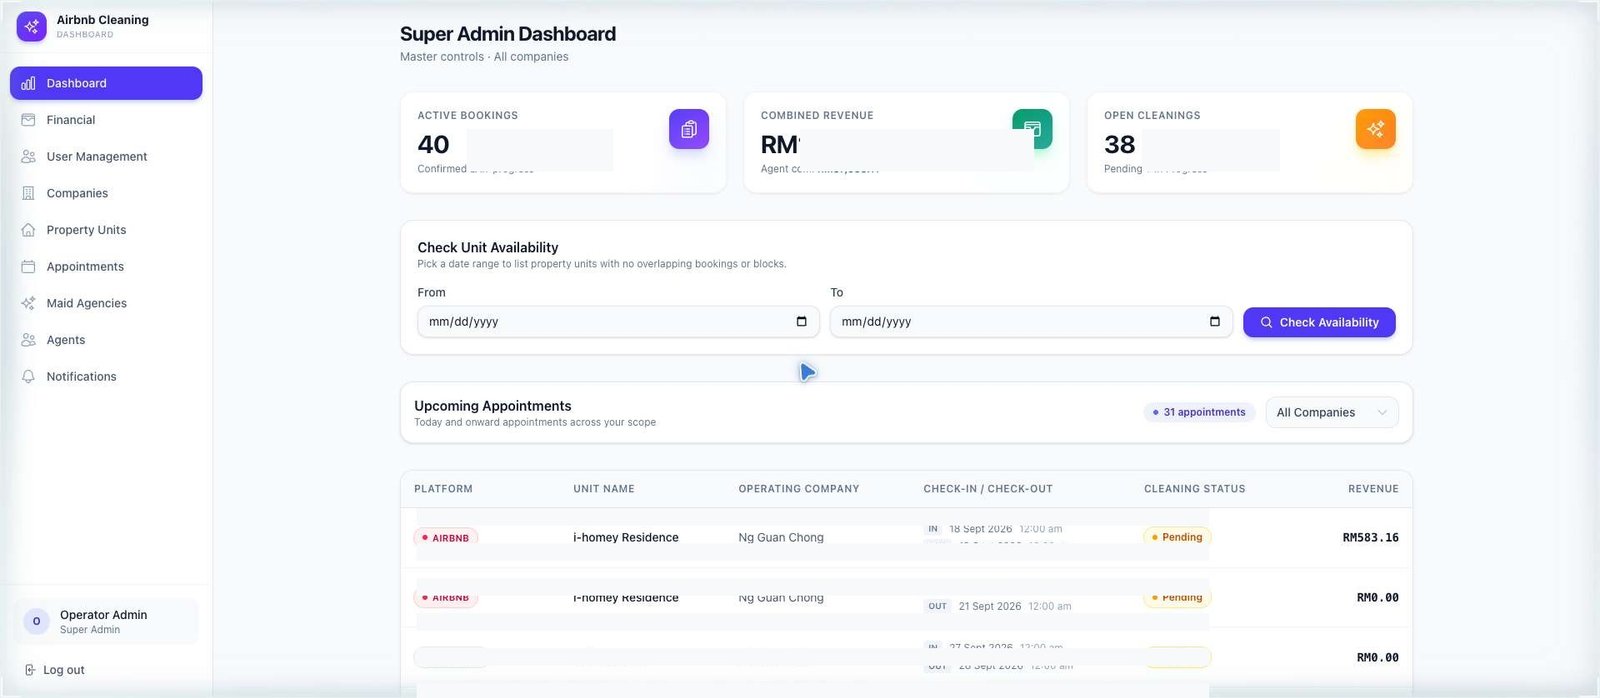The height and width of the screenshot is (698, 1600).
Task: Open the To date calendar picker icon
Action: coord(1215,321)
